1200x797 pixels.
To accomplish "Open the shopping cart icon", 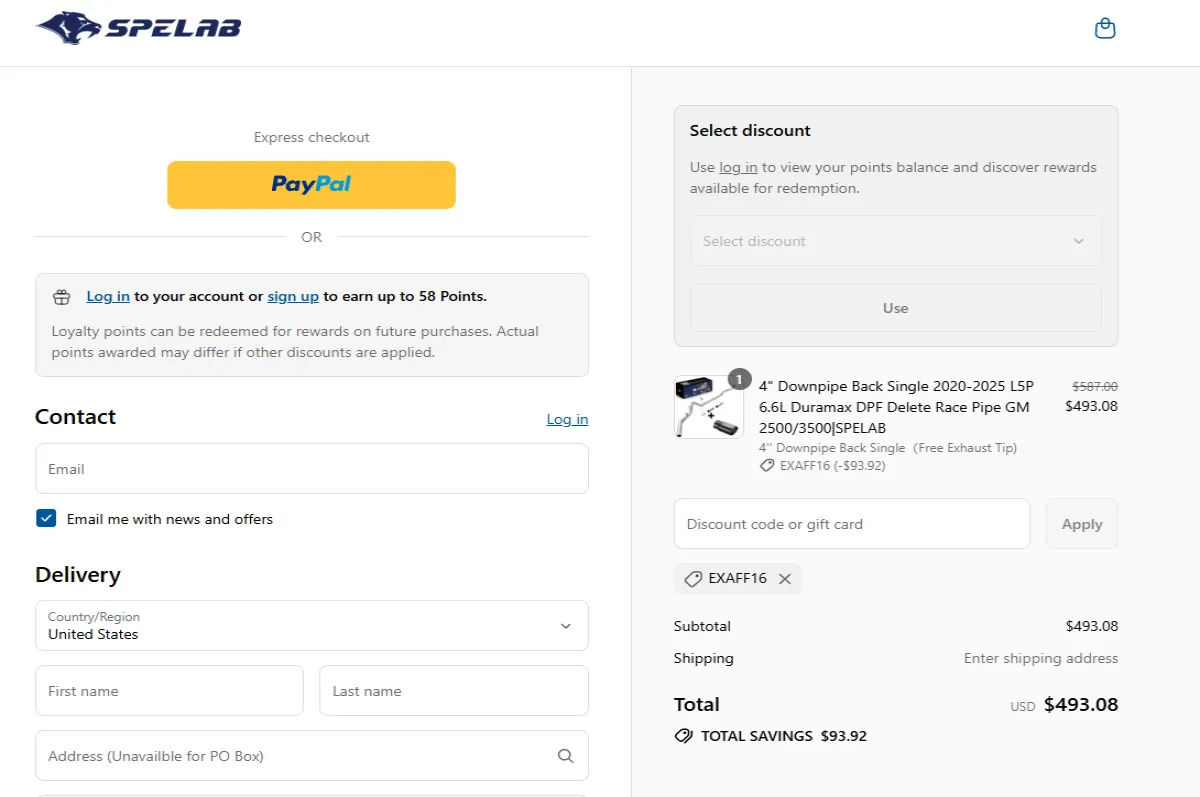I will tap(1105, 27).
